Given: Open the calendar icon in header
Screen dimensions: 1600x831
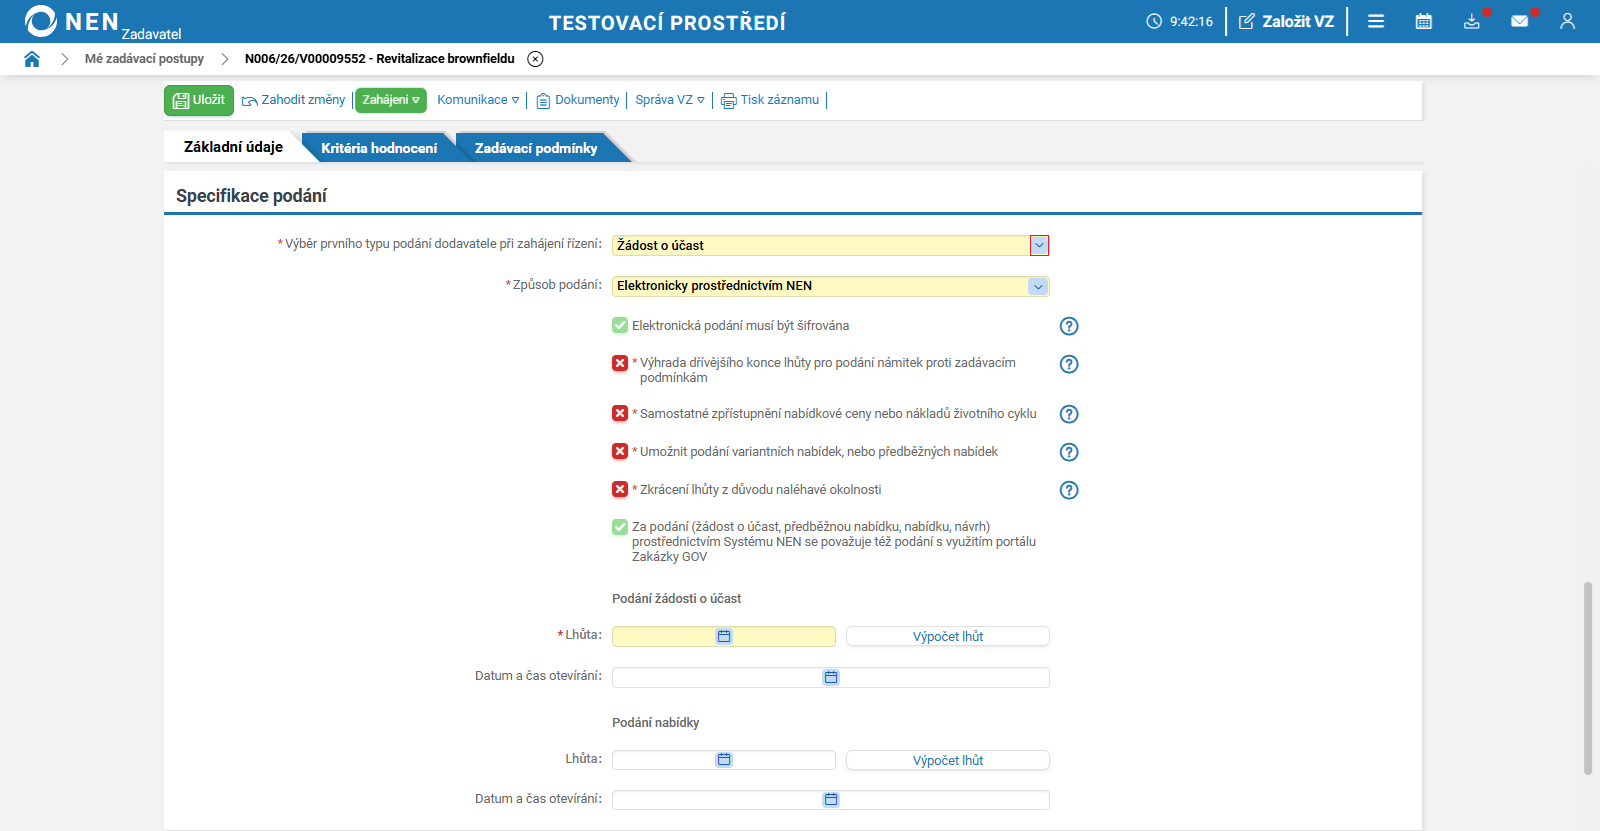Looking at the screenshot, I should coord(1424,21).
